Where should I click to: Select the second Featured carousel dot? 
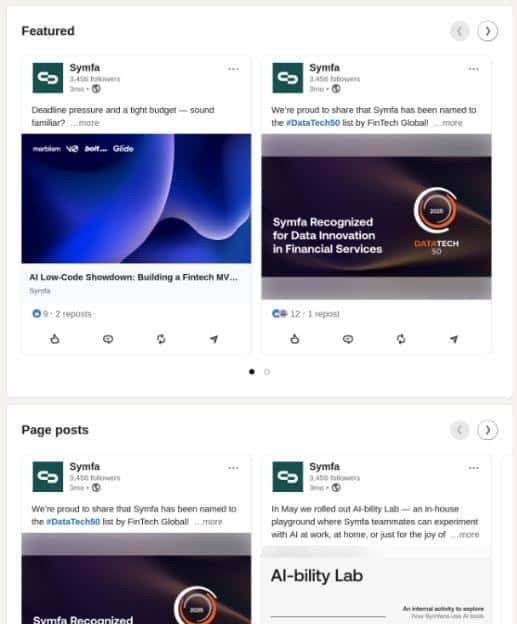(267, 372)
